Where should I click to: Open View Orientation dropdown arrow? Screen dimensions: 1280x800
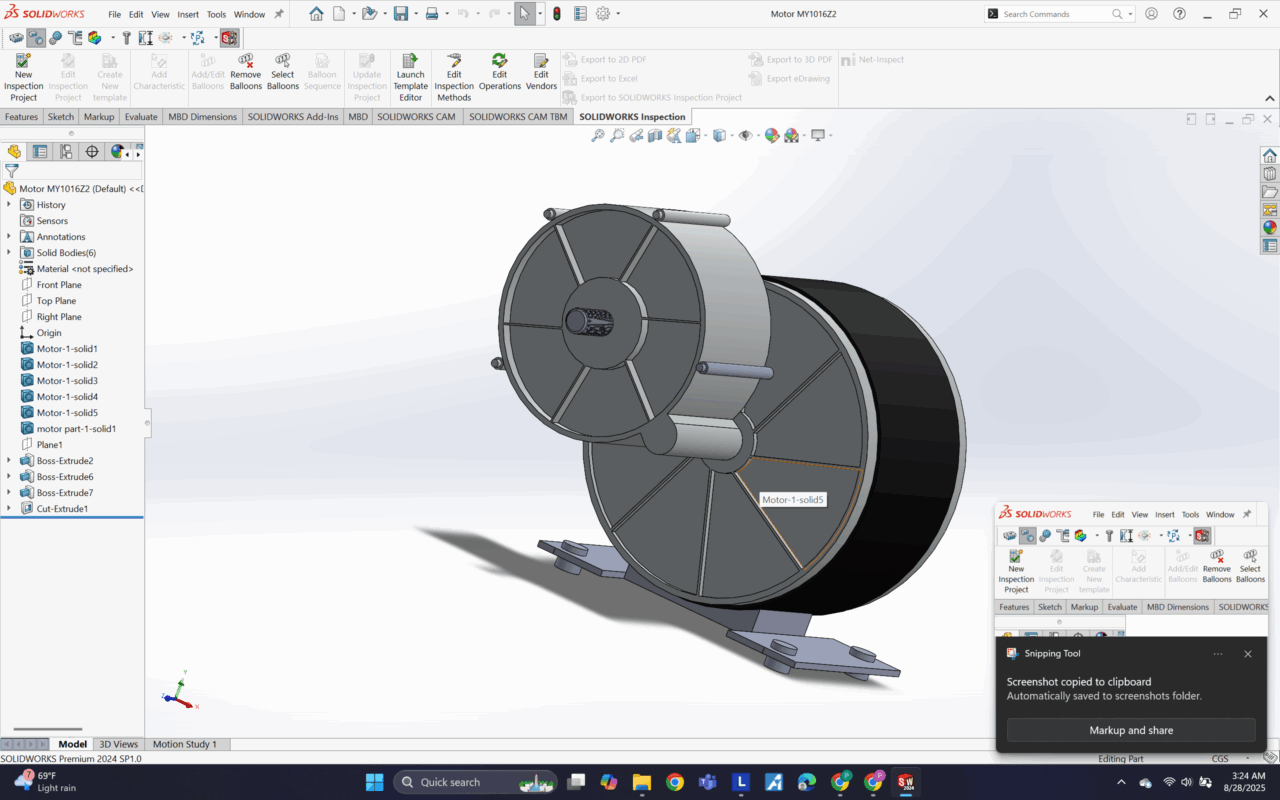(705, 135)
